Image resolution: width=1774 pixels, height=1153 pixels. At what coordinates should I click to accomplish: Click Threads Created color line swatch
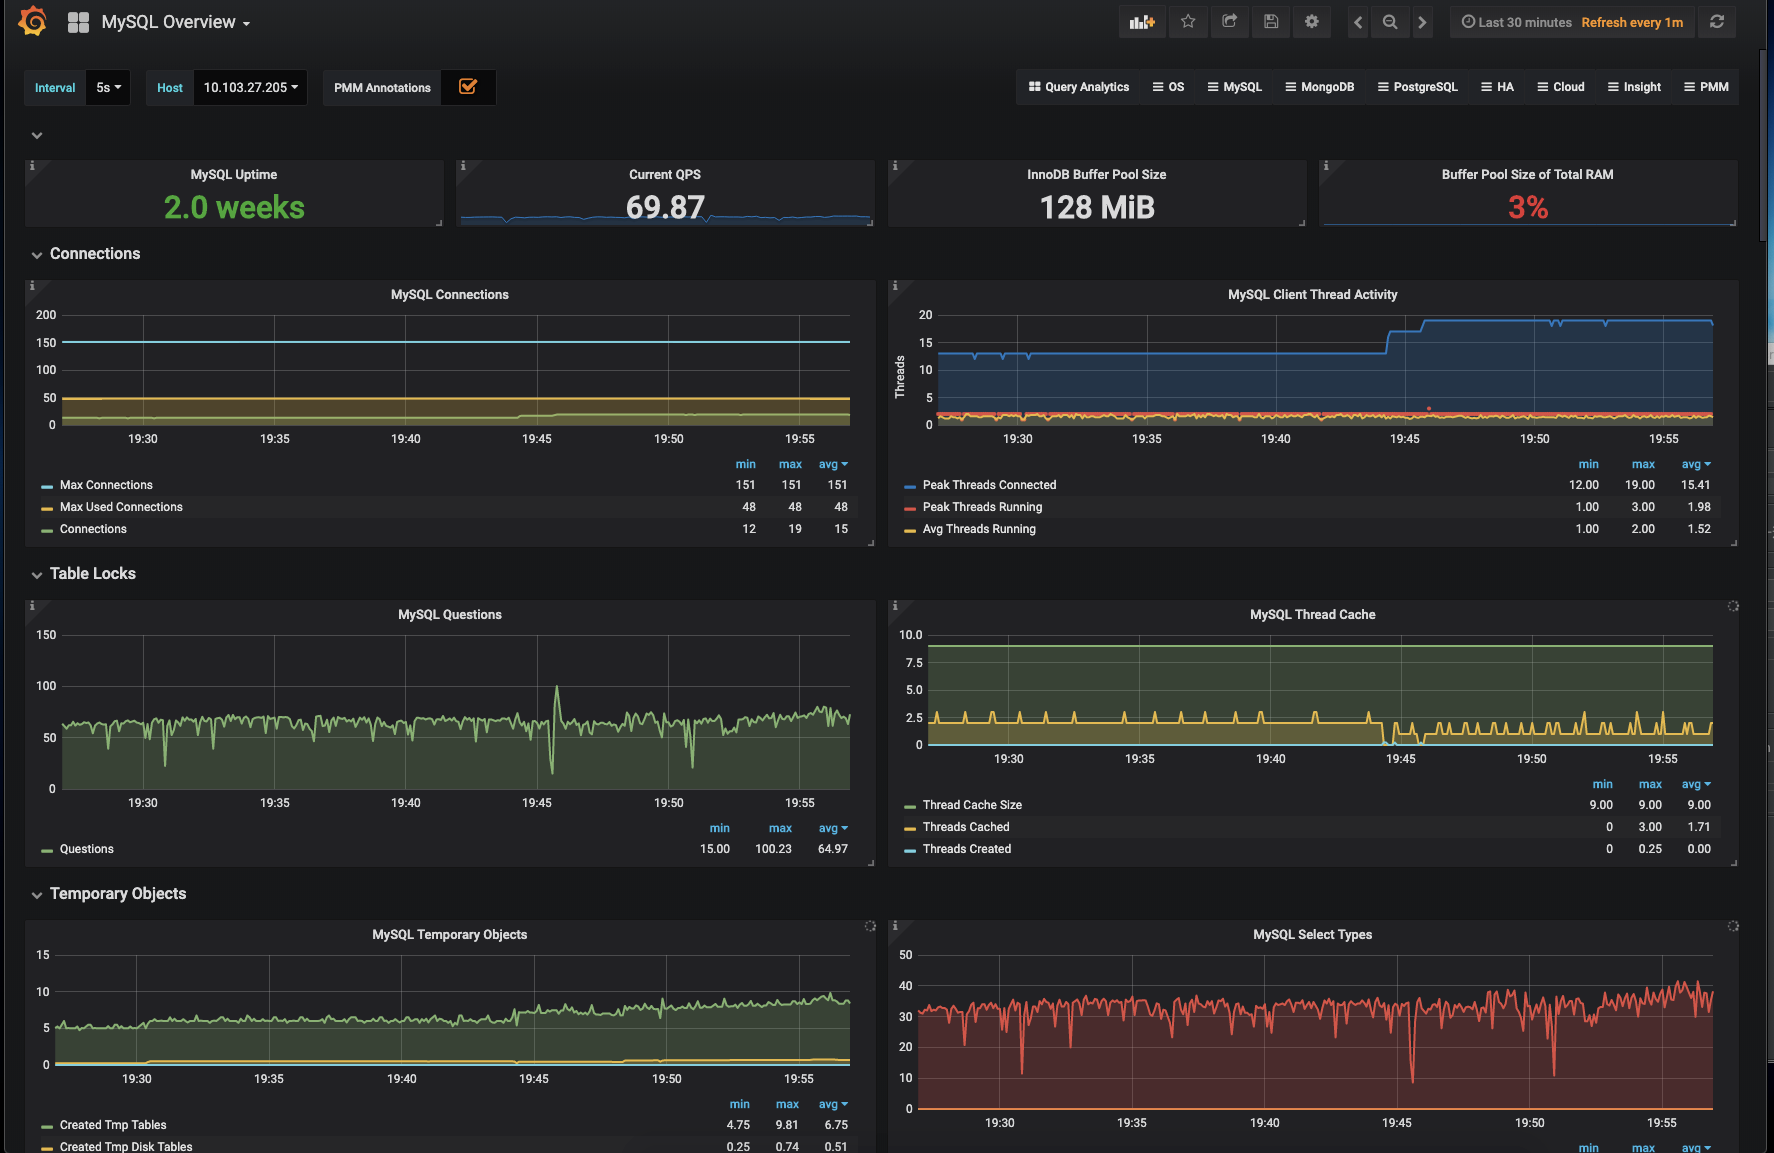[910, 850]
